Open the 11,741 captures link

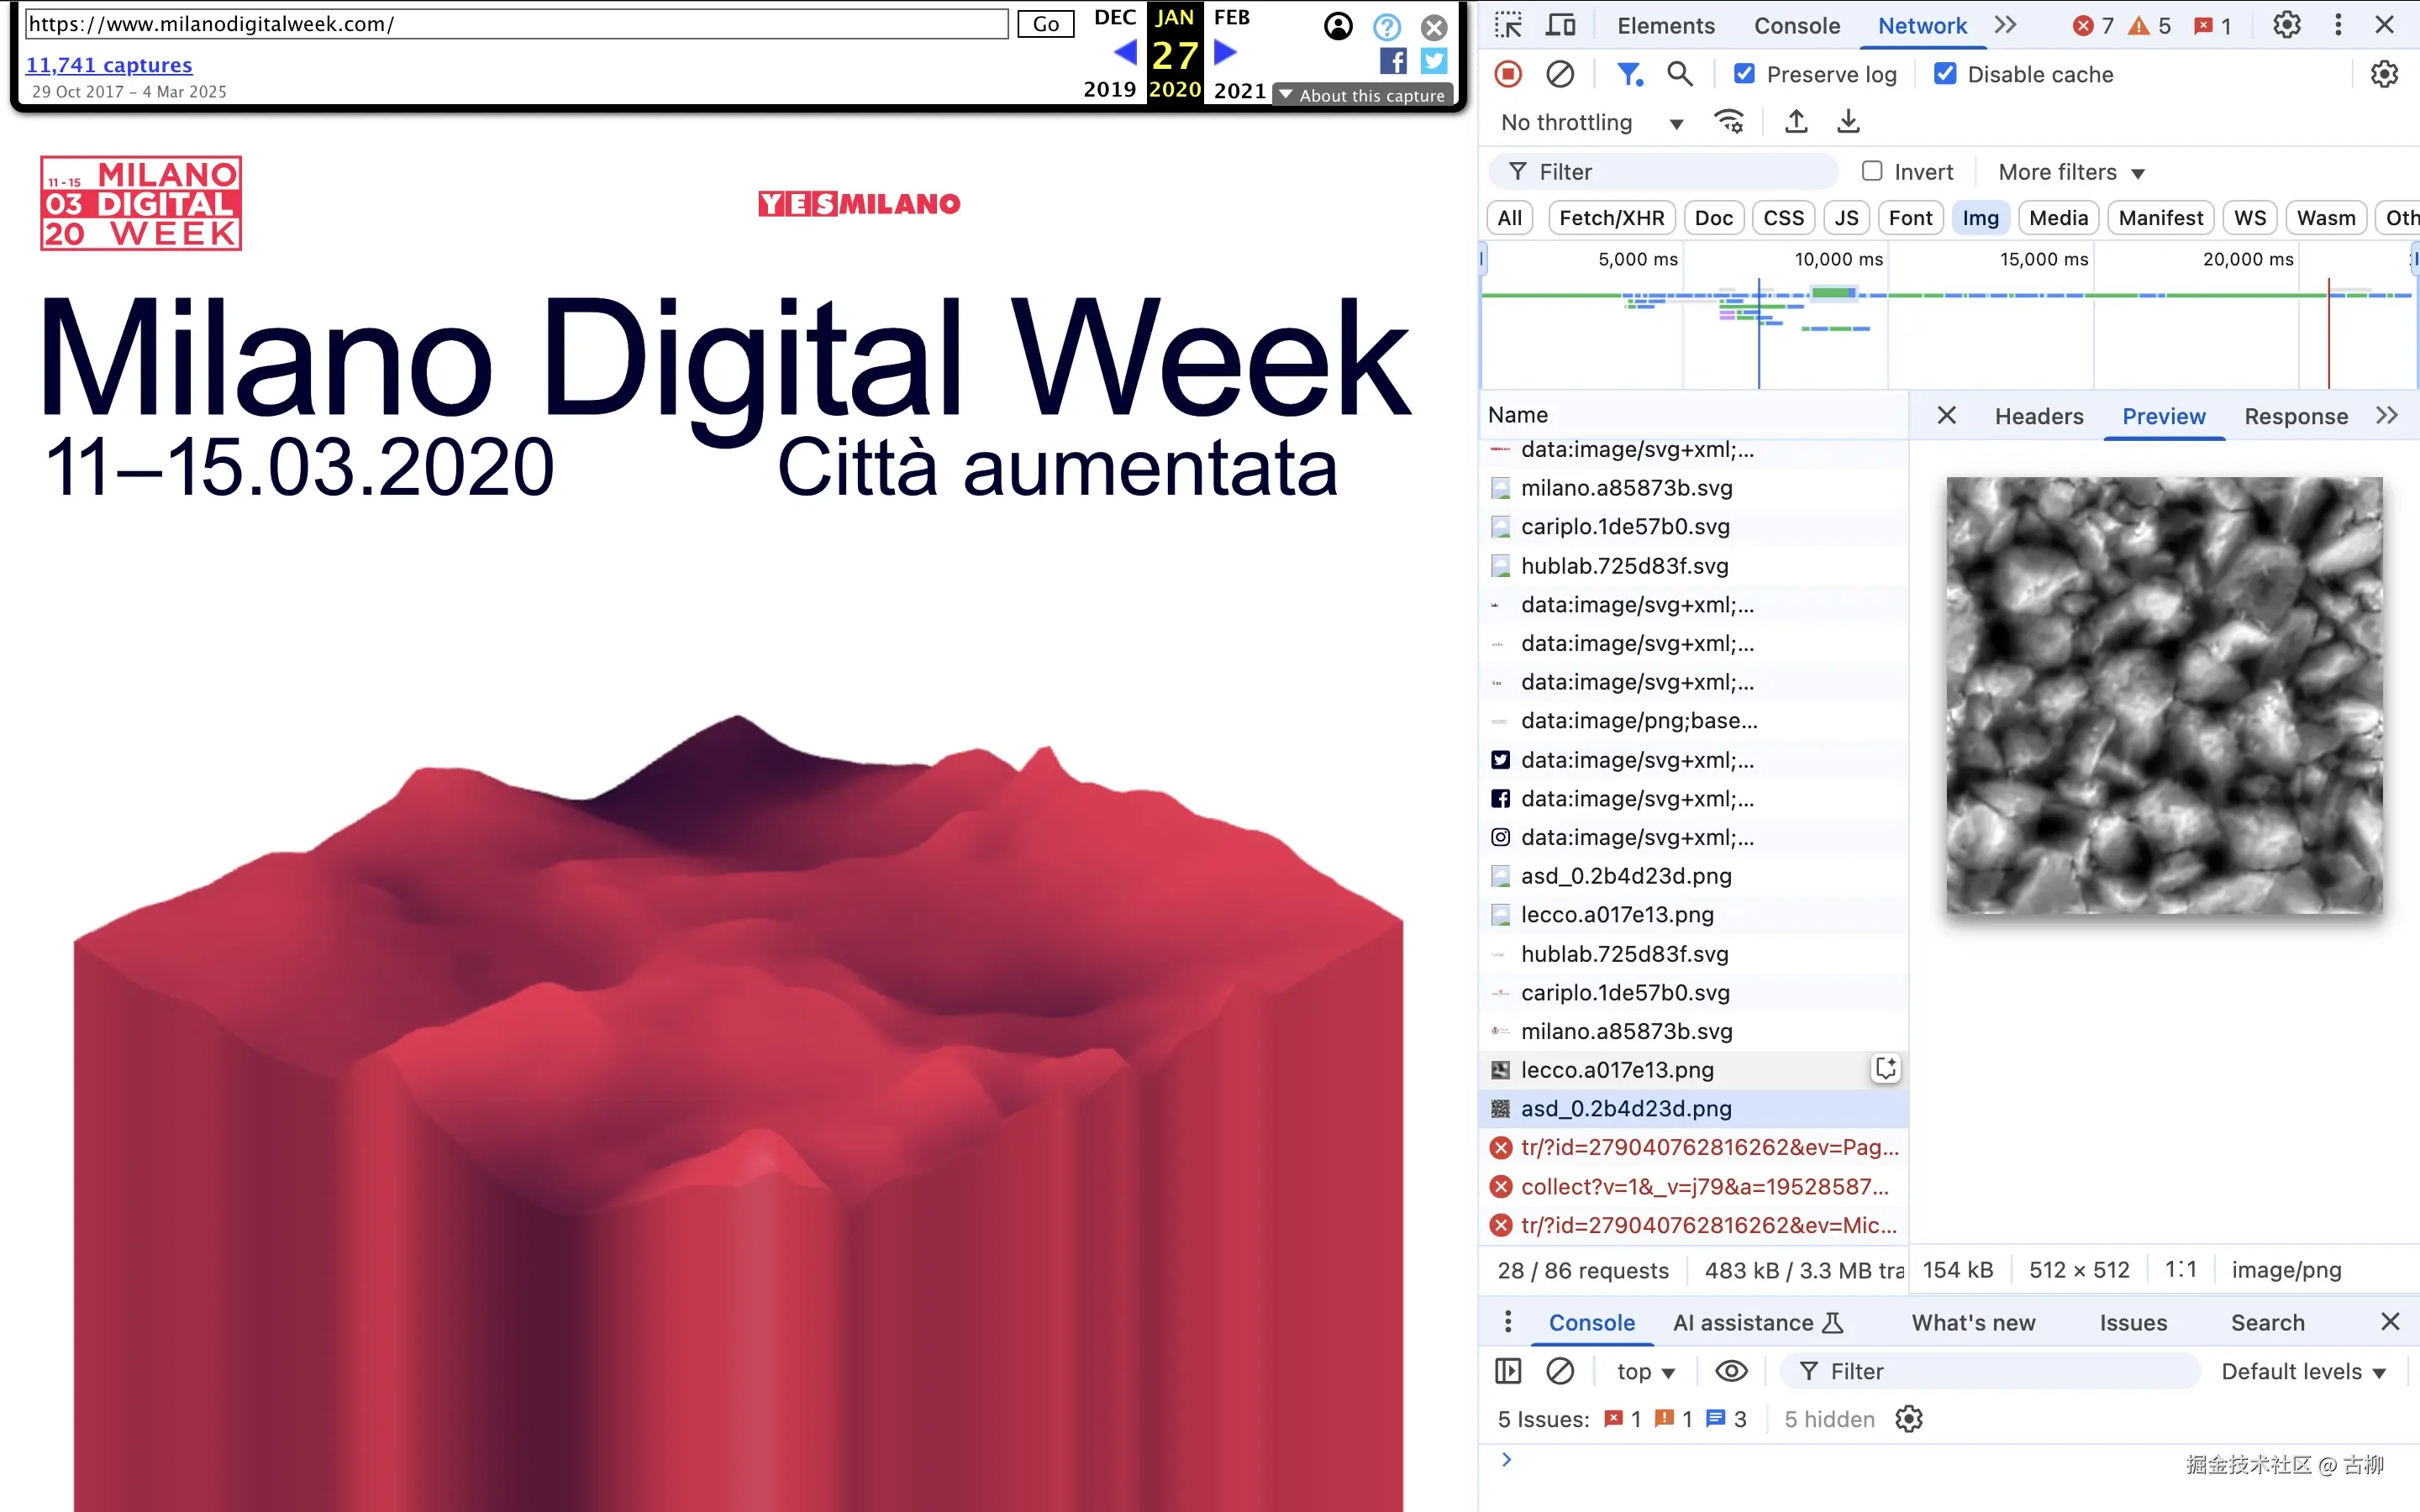click(109, 65)
